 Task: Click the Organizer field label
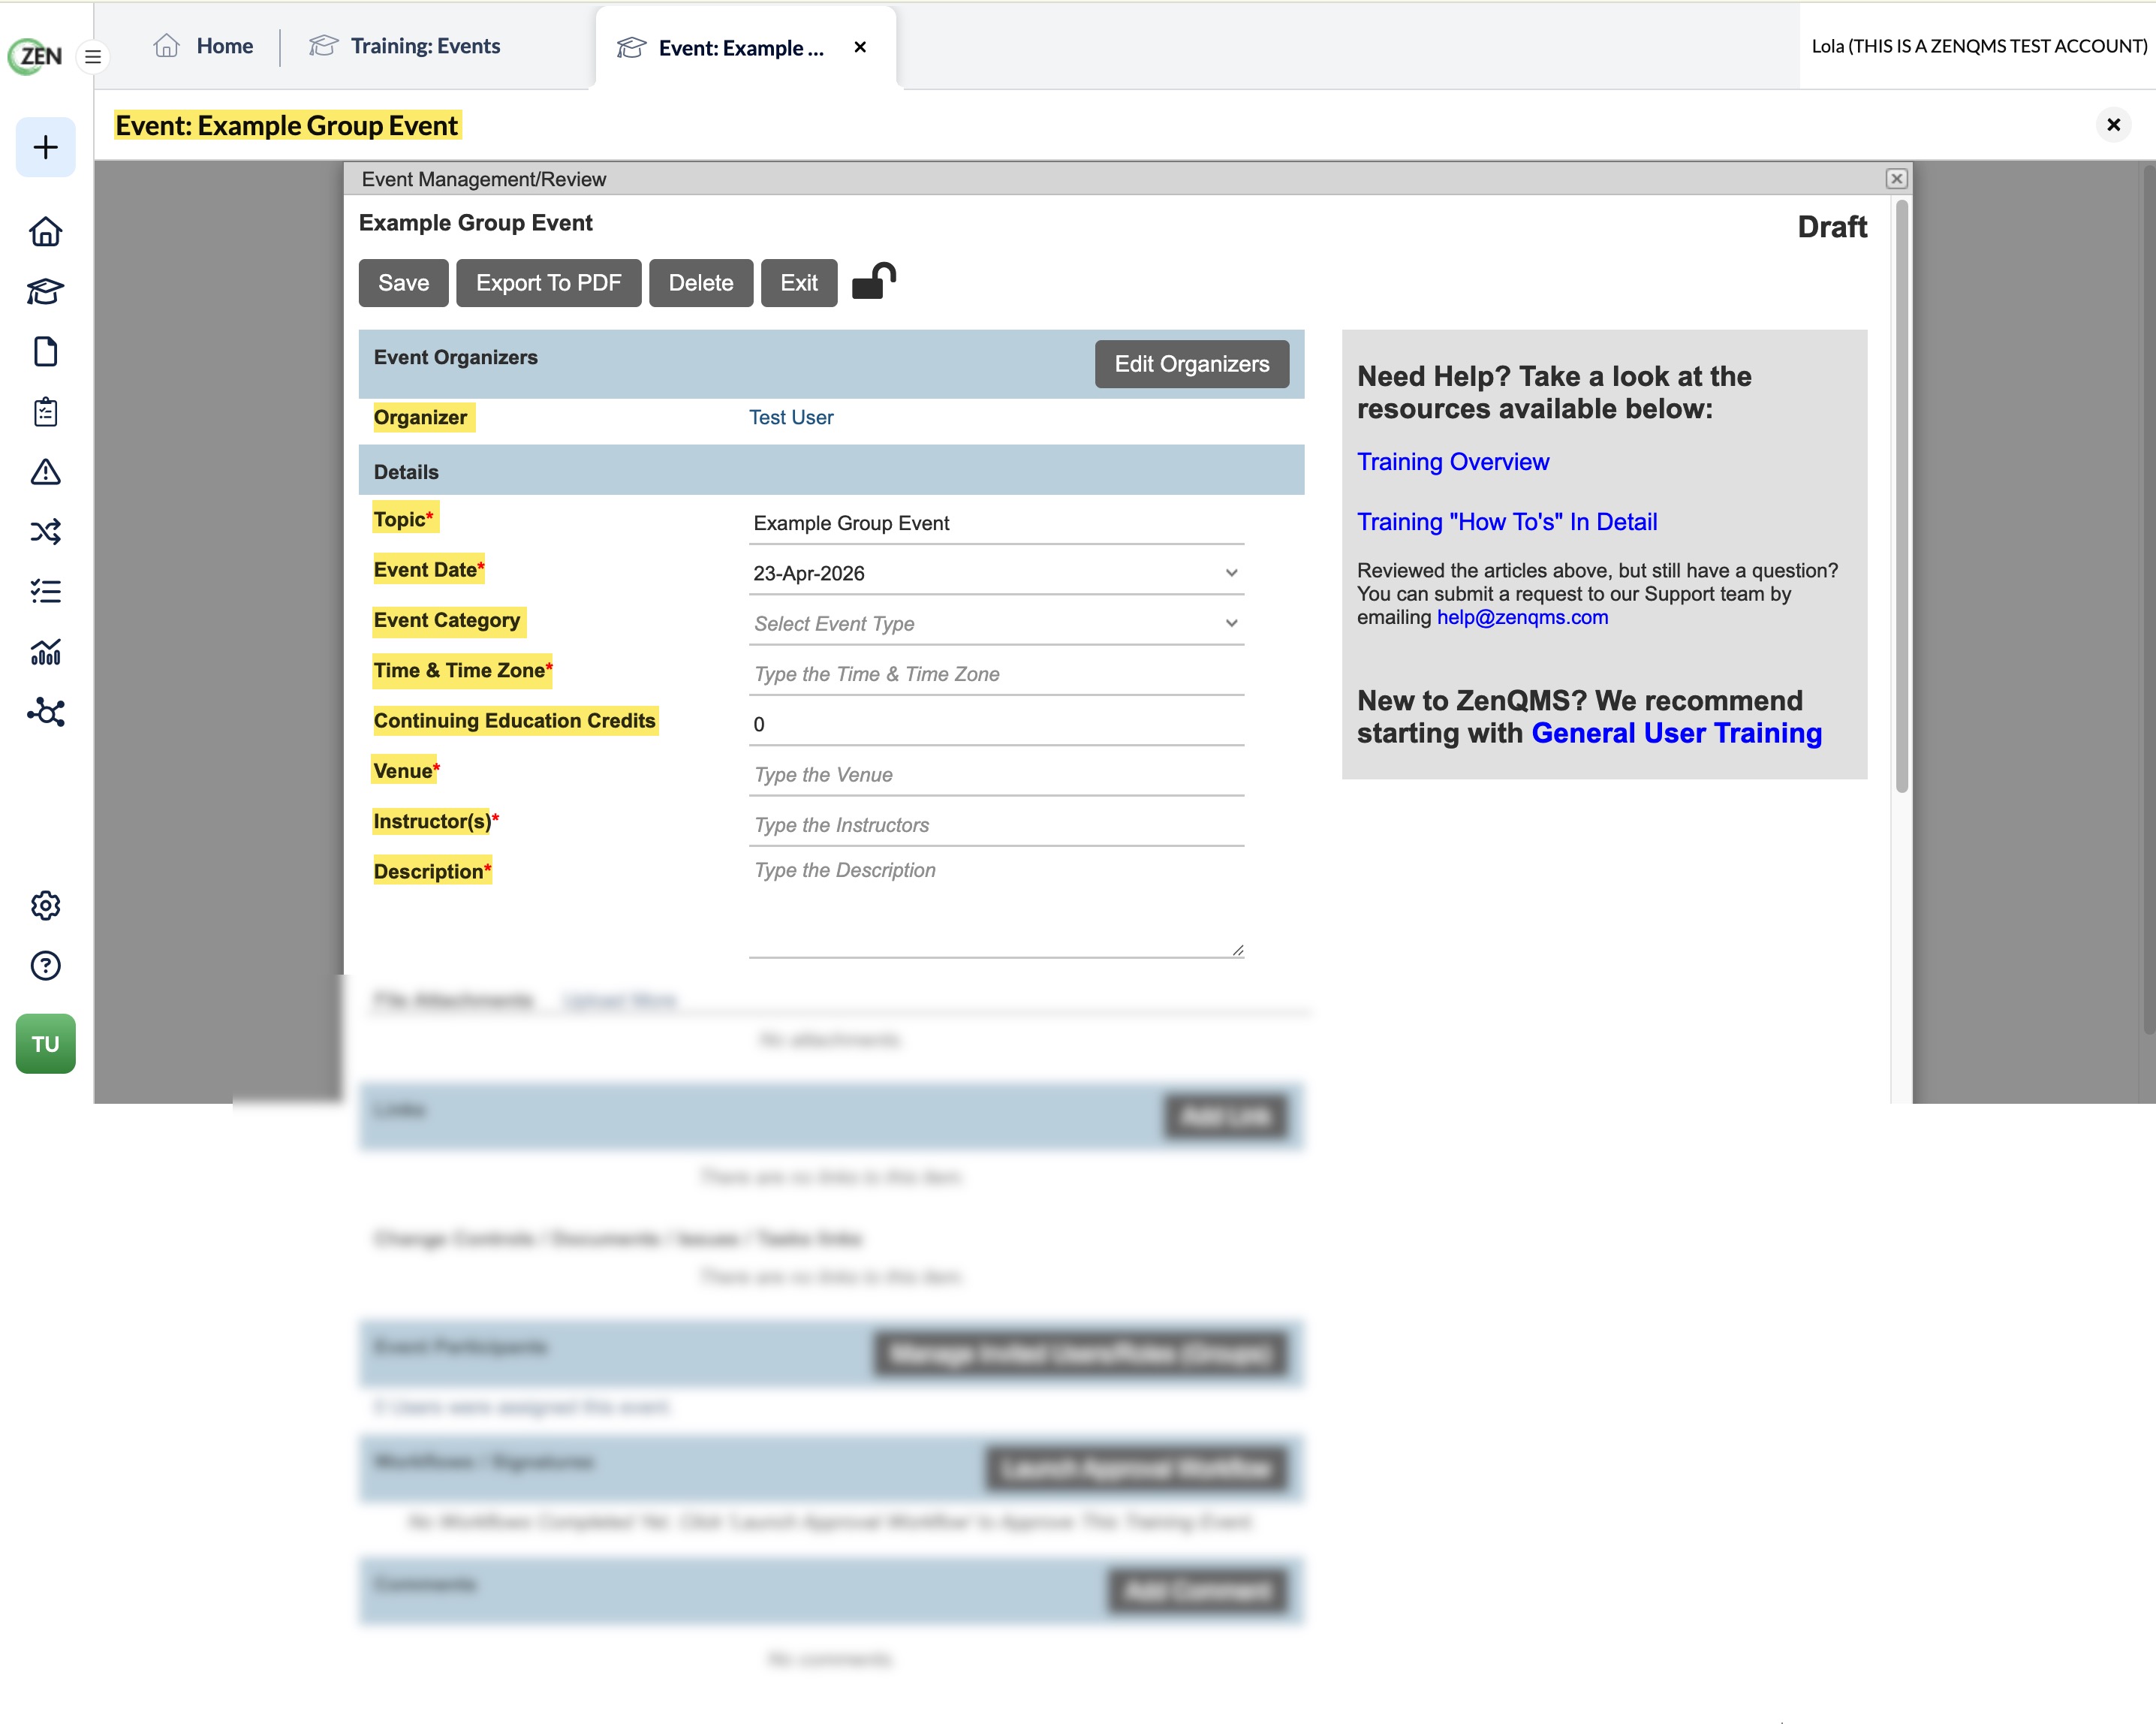click(x=421, y=418)
